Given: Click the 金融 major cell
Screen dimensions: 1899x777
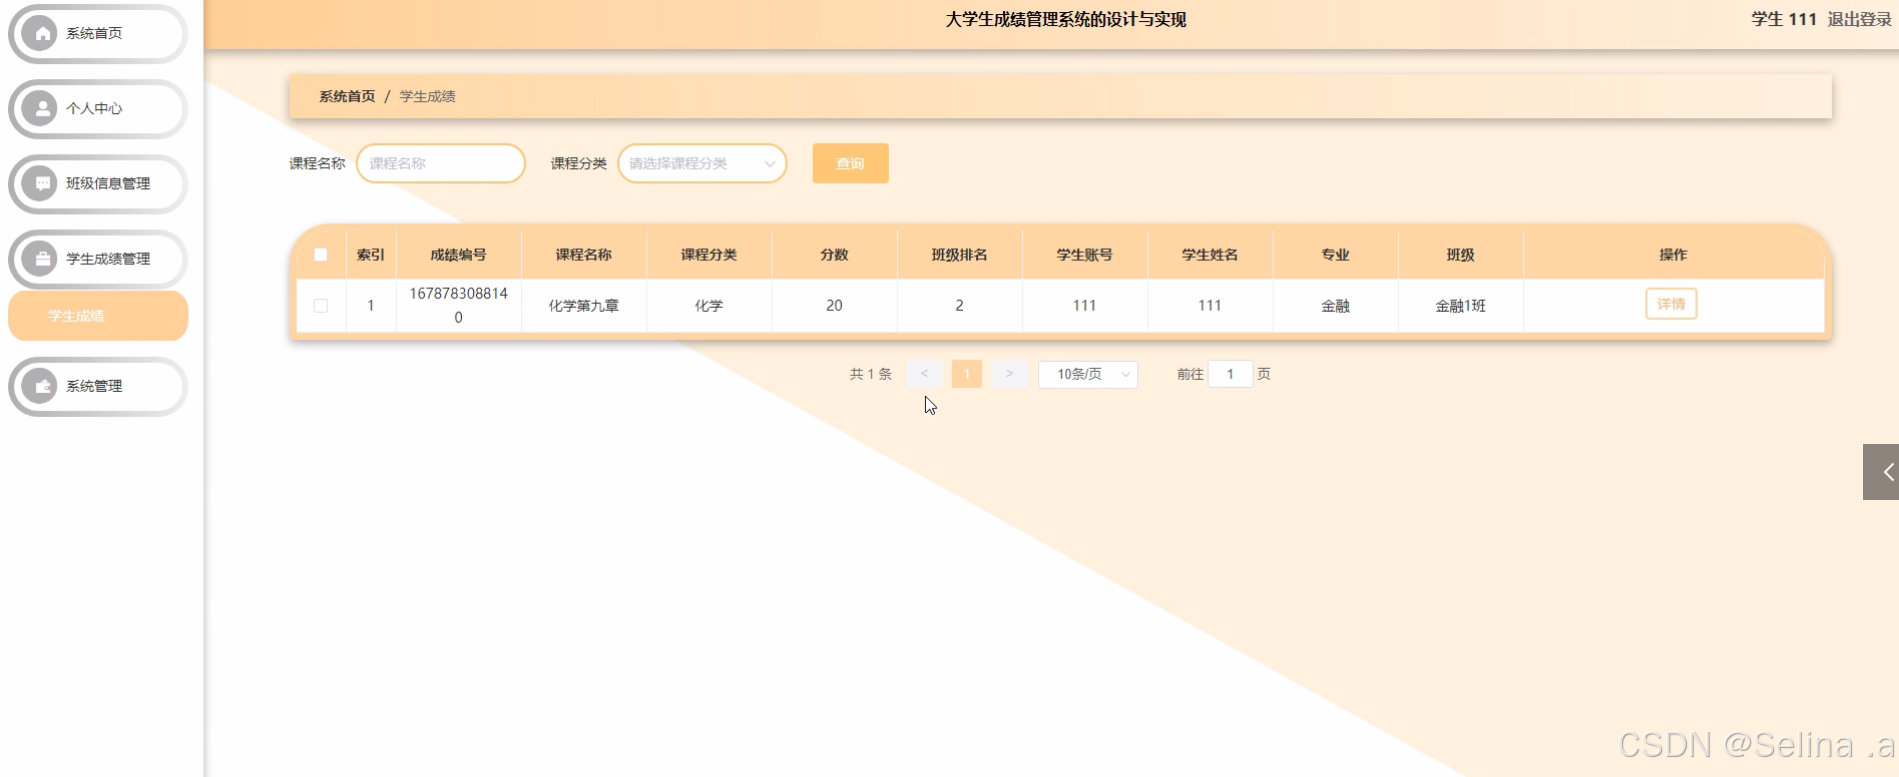Looking at the screenshot, I should click(1335, 306).
